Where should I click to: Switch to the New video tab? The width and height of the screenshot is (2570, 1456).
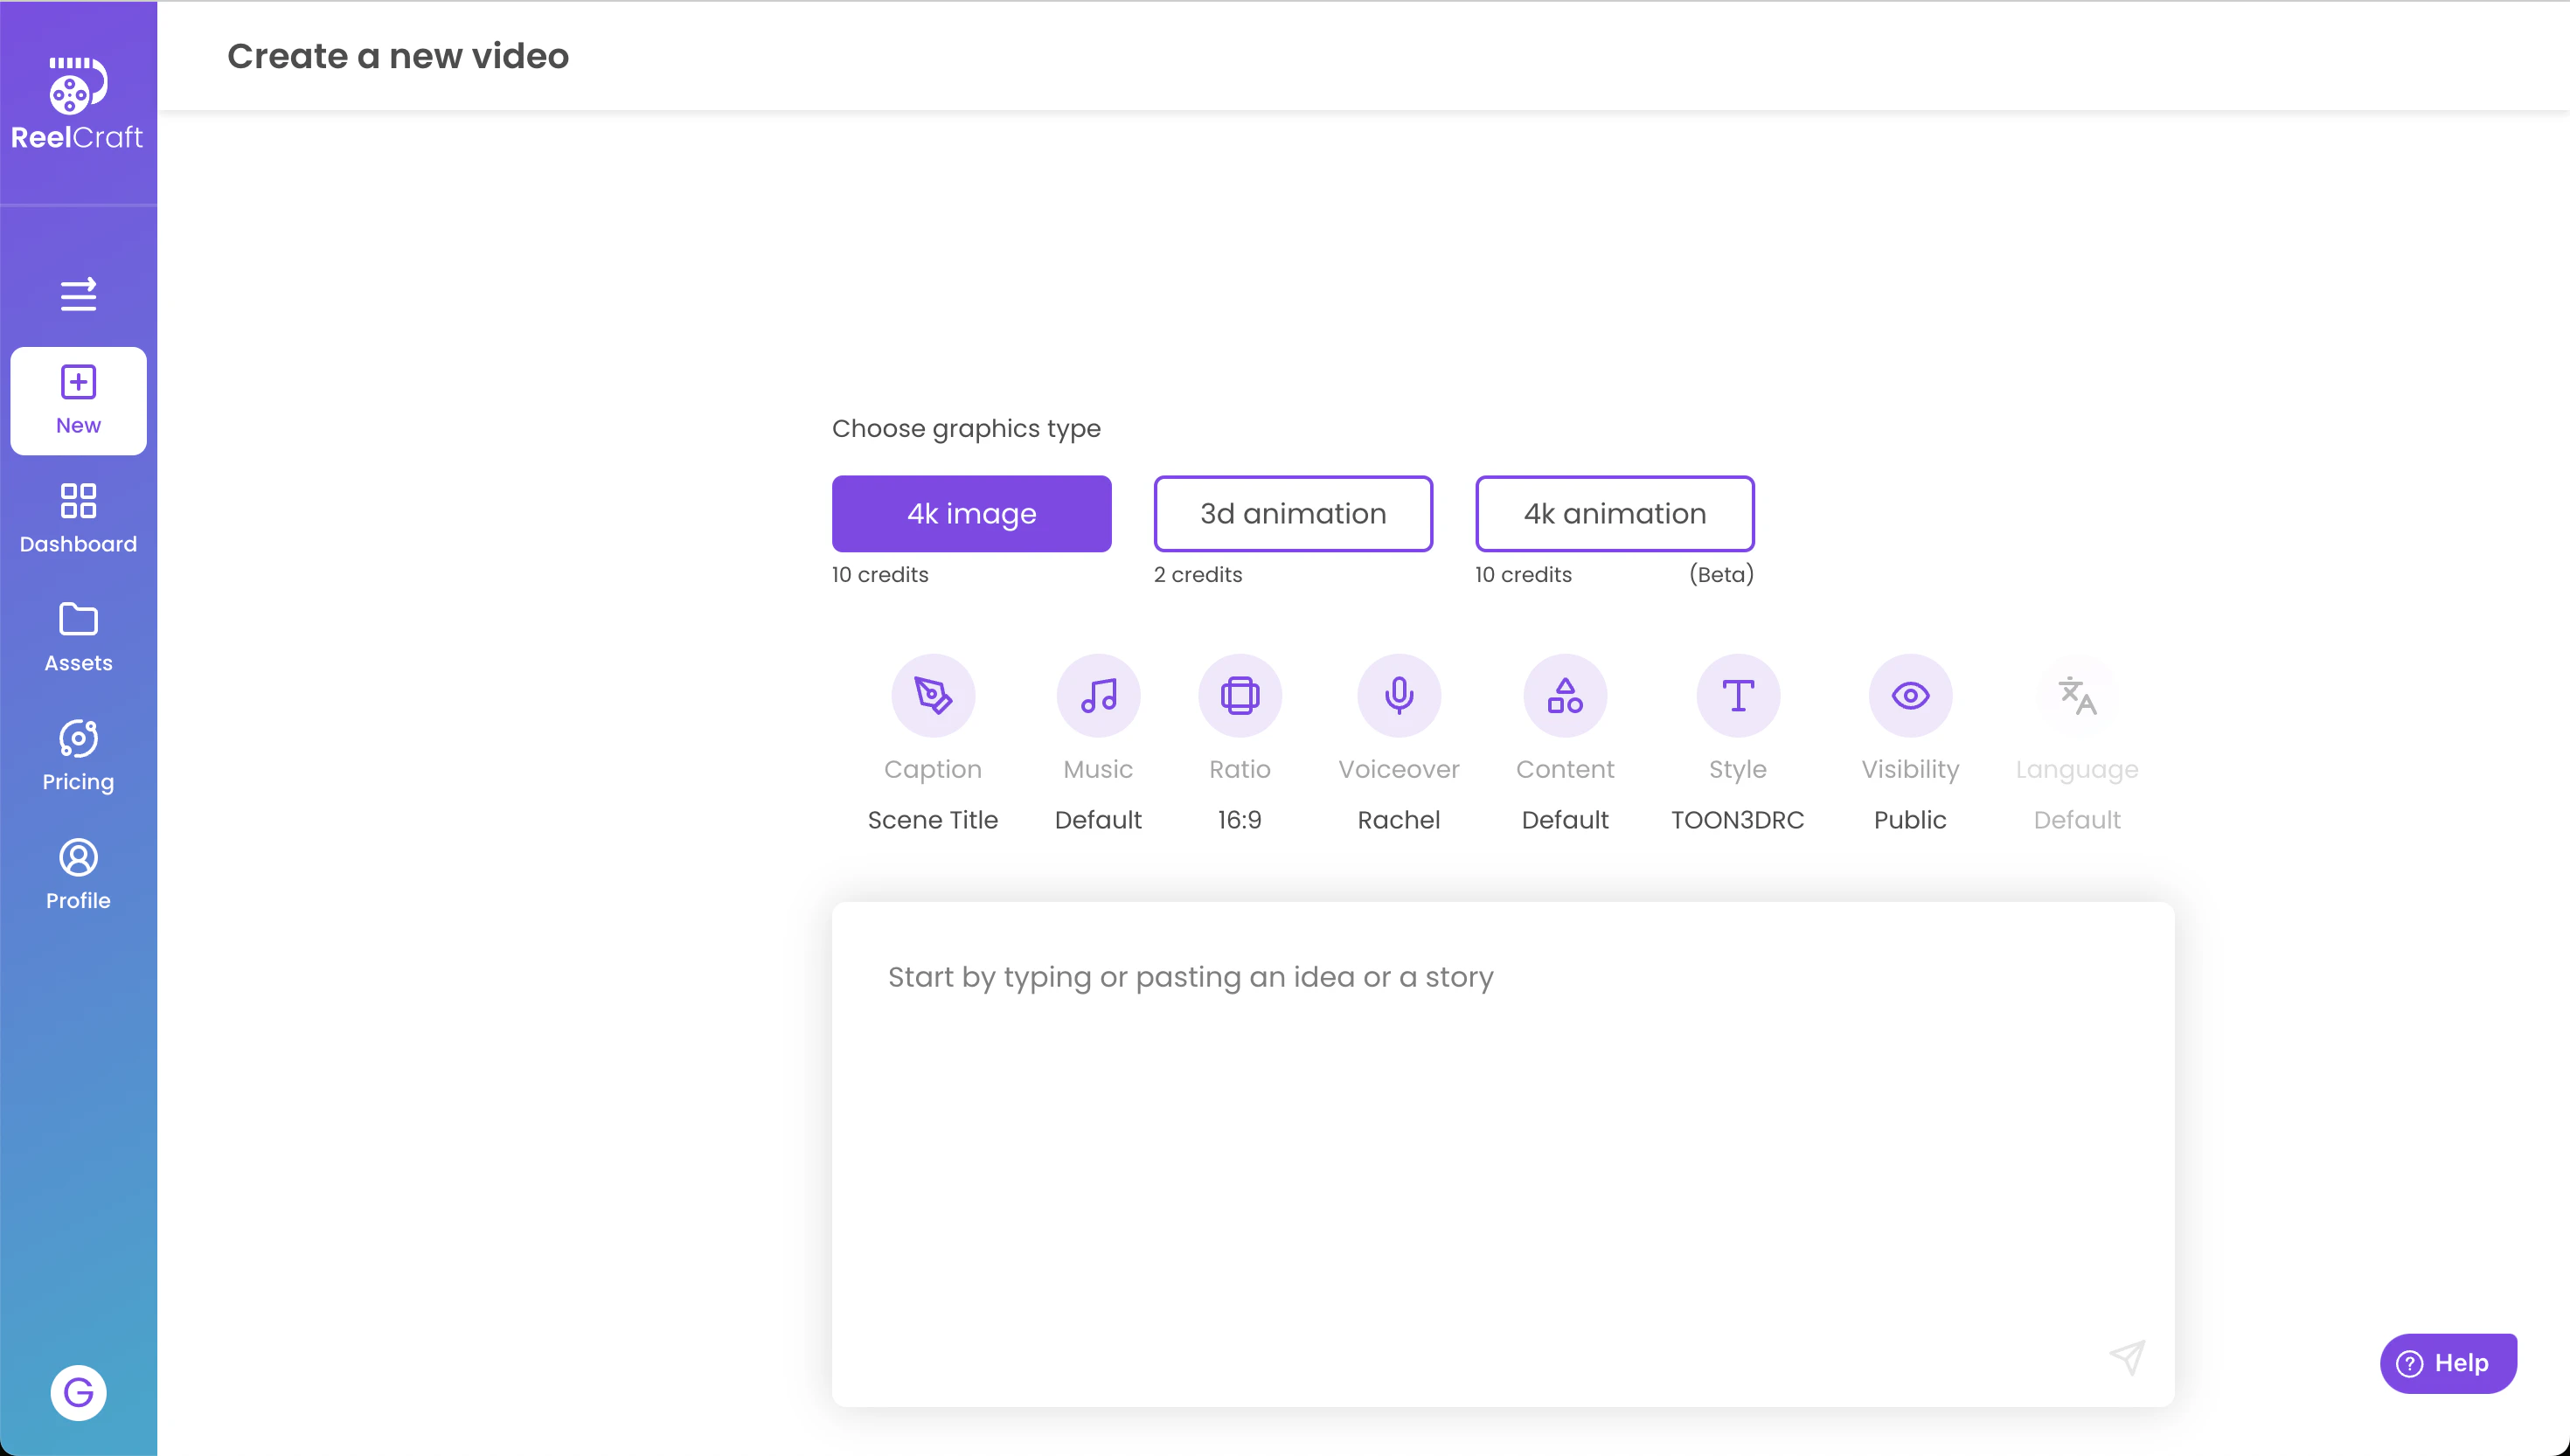pos(78,399)
